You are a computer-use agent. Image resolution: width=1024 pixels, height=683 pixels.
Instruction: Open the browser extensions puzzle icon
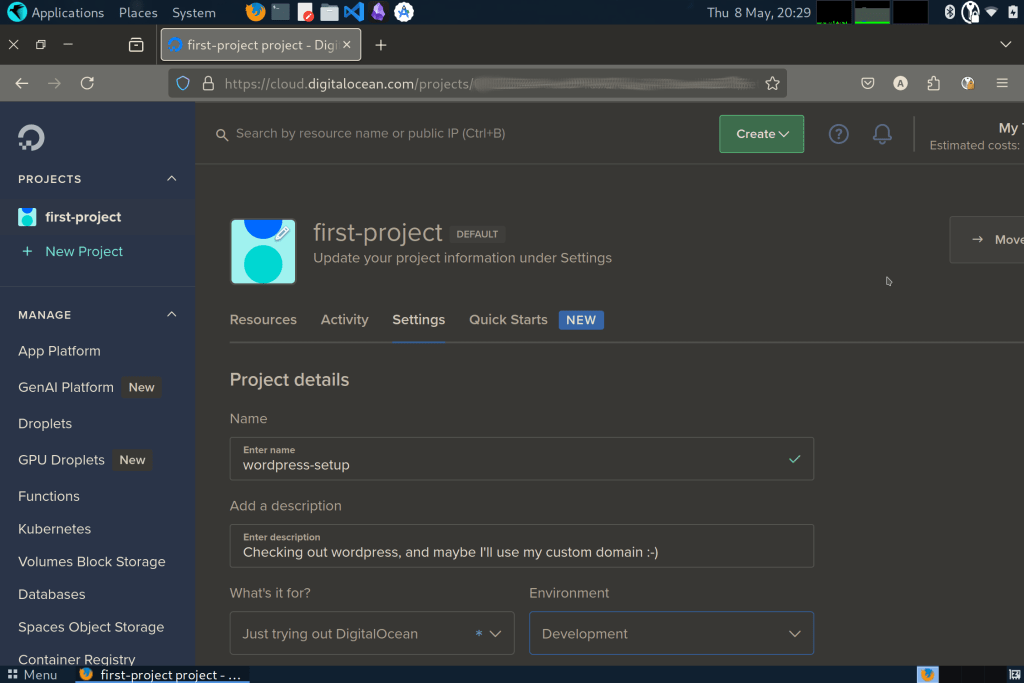933,83
